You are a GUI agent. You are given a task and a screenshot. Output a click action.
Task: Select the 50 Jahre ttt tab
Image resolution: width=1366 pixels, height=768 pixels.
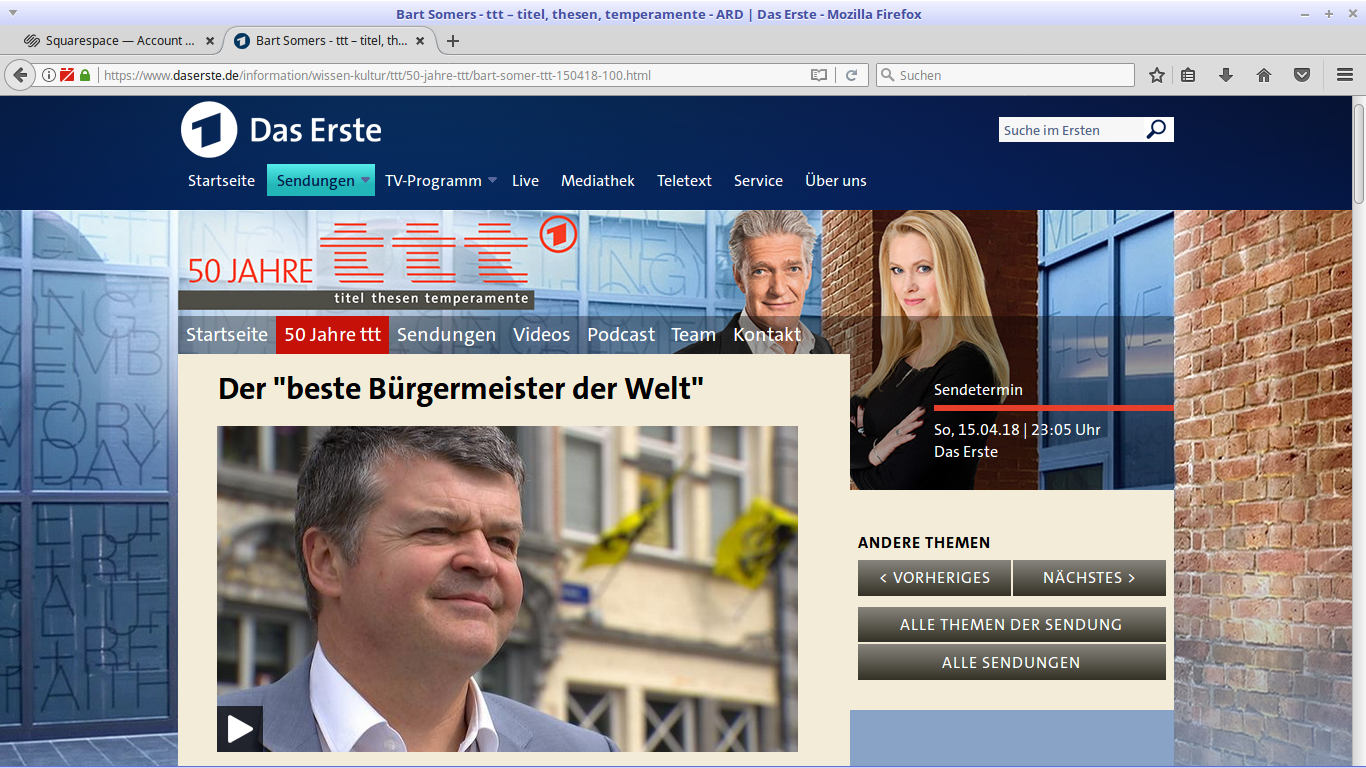332,335
